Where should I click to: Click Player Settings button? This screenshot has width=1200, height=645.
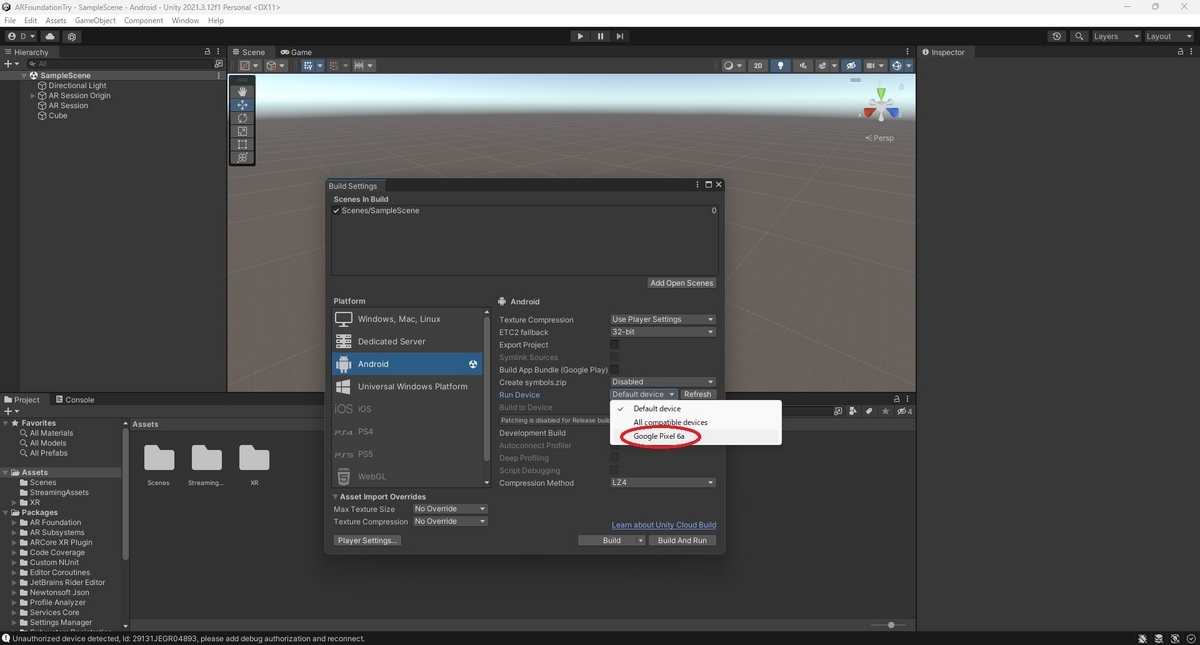tap(368, 541)
